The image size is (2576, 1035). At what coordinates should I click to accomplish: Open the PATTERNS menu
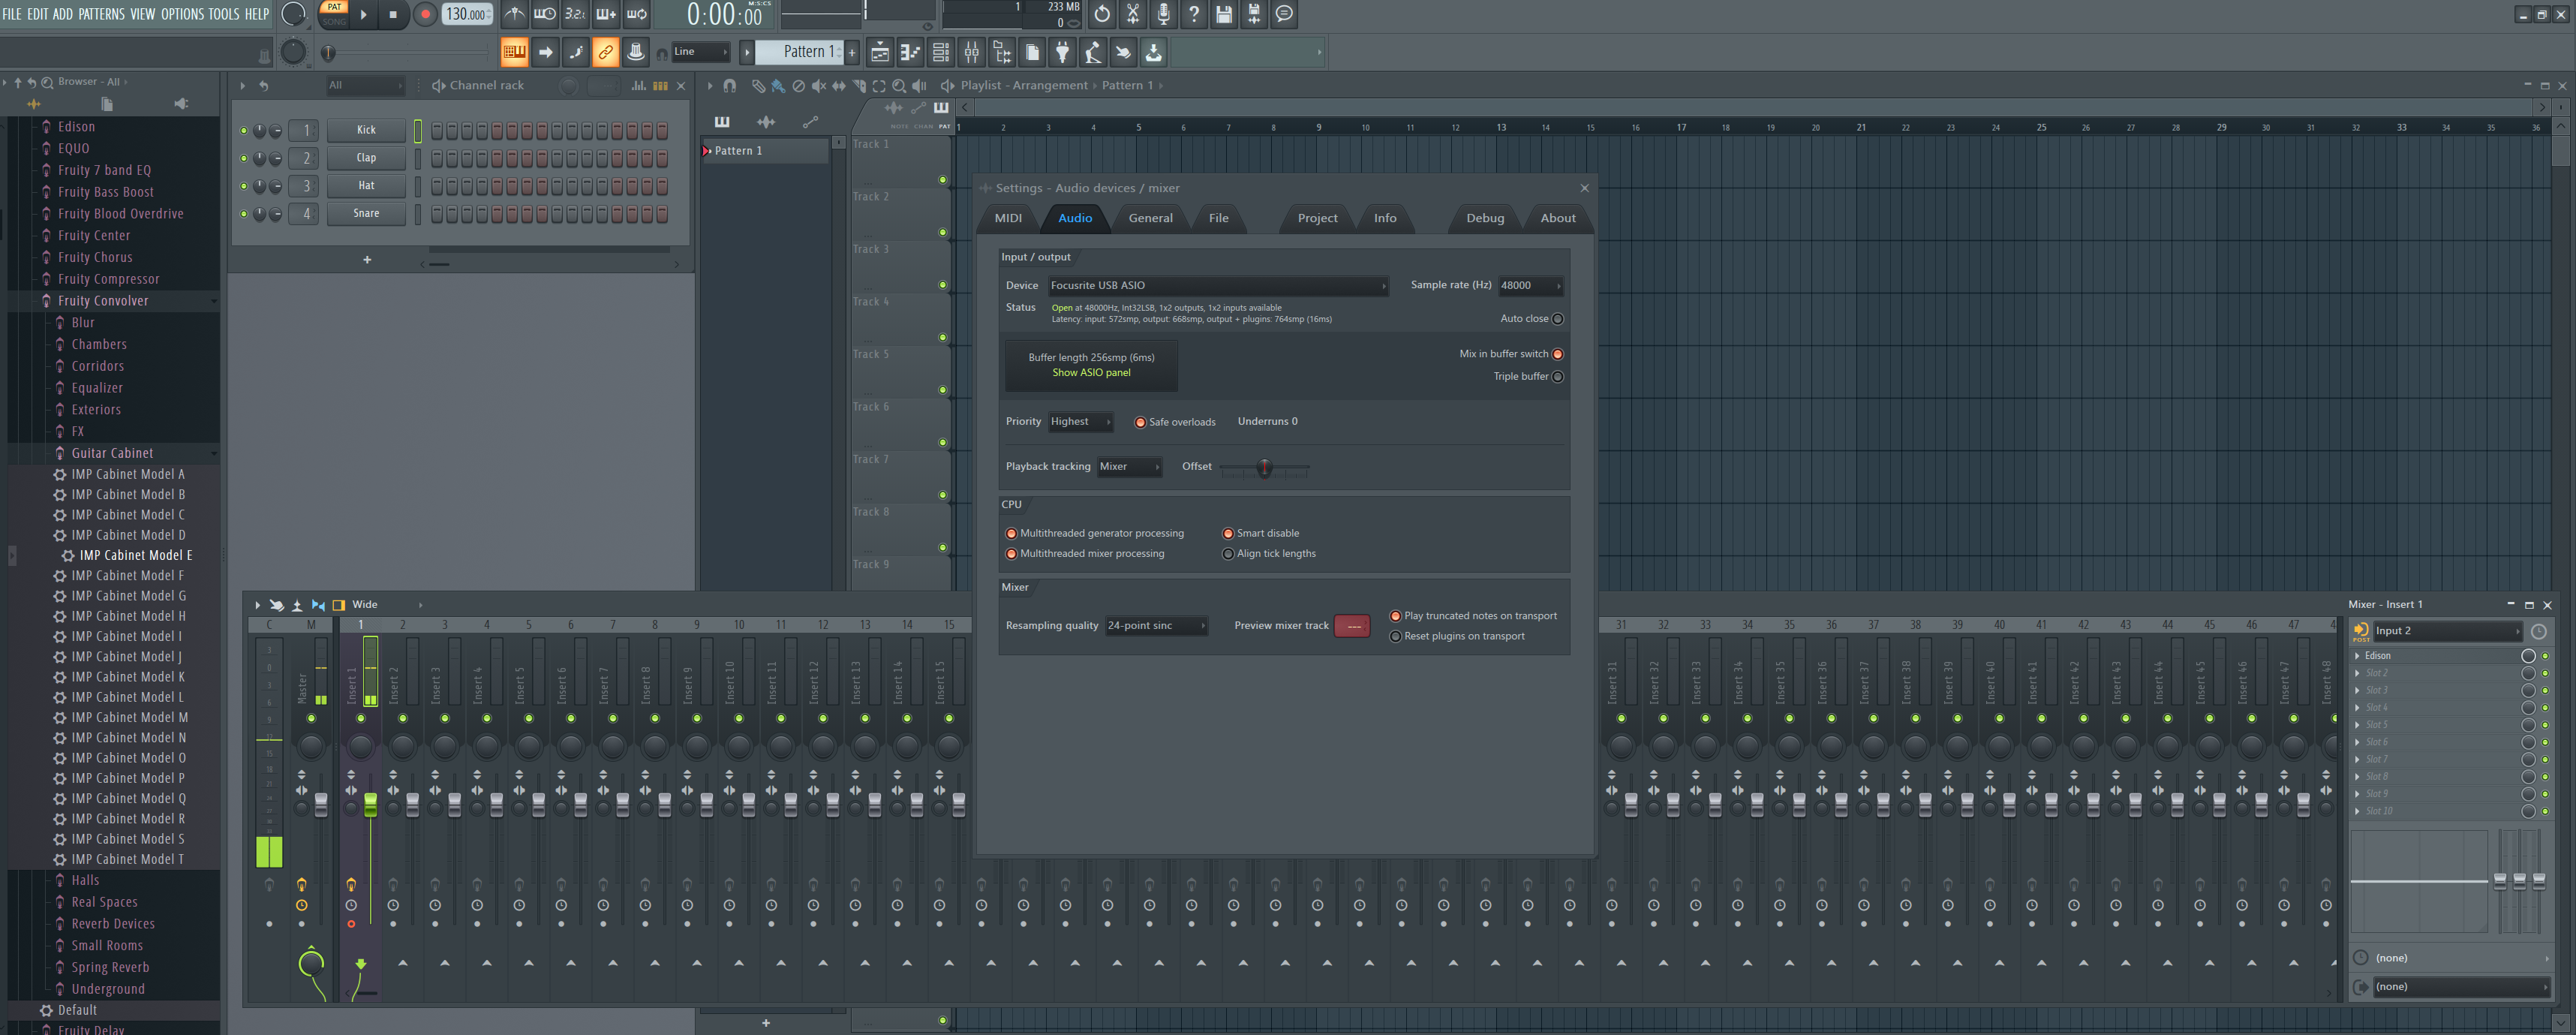coord(102,14)
